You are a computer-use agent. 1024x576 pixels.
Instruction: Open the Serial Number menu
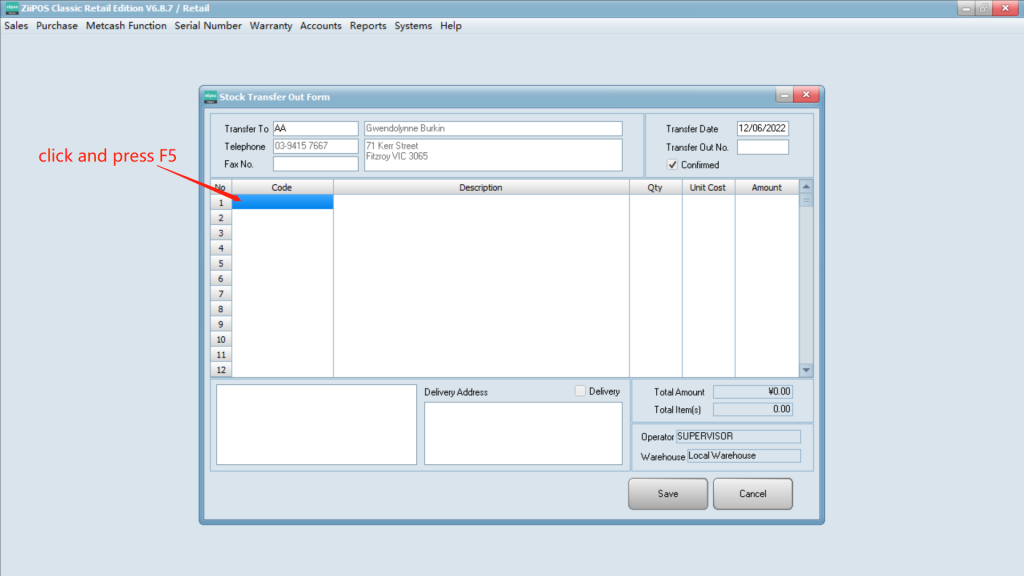tap(208, 26)
